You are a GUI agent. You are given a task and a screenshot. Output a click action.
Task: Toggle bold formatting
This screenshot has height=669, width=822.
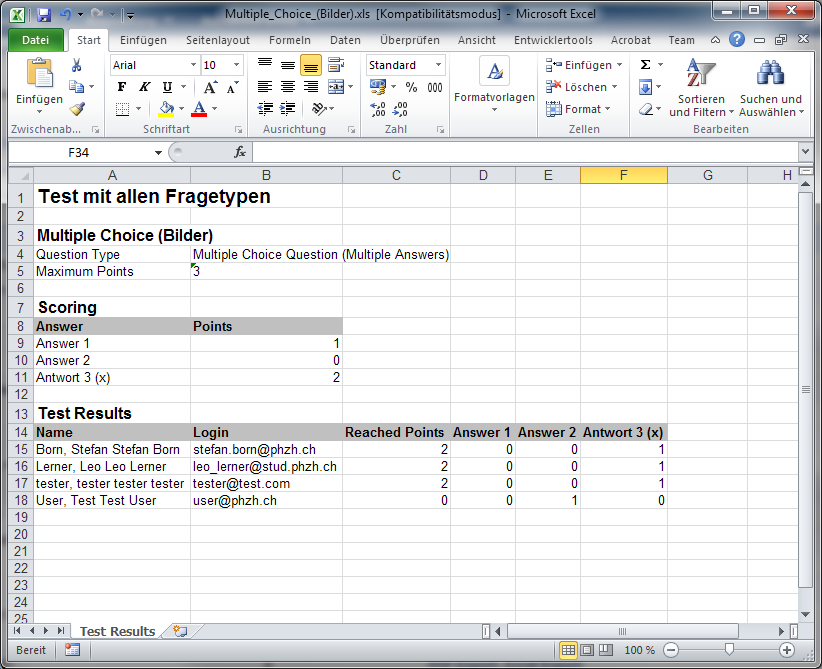(122, 87)
